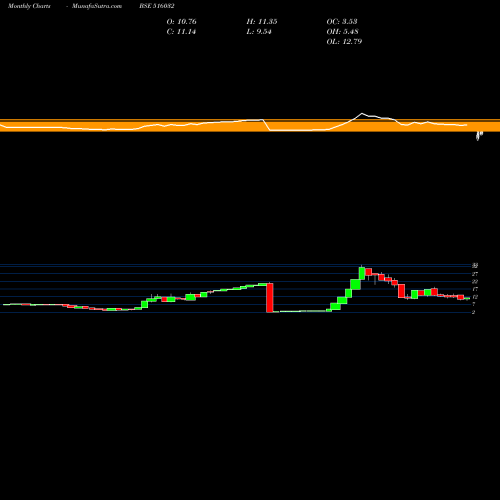Screen dimensions: 500x500
Task: Select the low price 'L: 9.54'
Action: [x=259, y=32]
